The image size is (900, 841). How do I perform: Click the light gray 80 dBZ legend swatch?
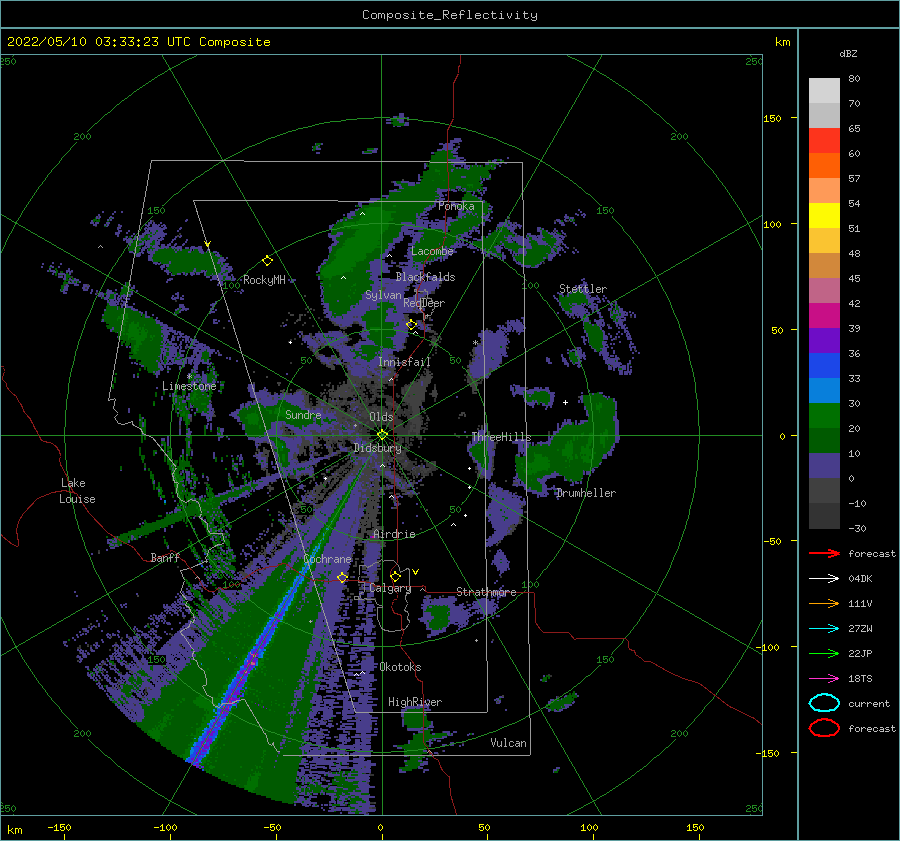click(824, 90)
